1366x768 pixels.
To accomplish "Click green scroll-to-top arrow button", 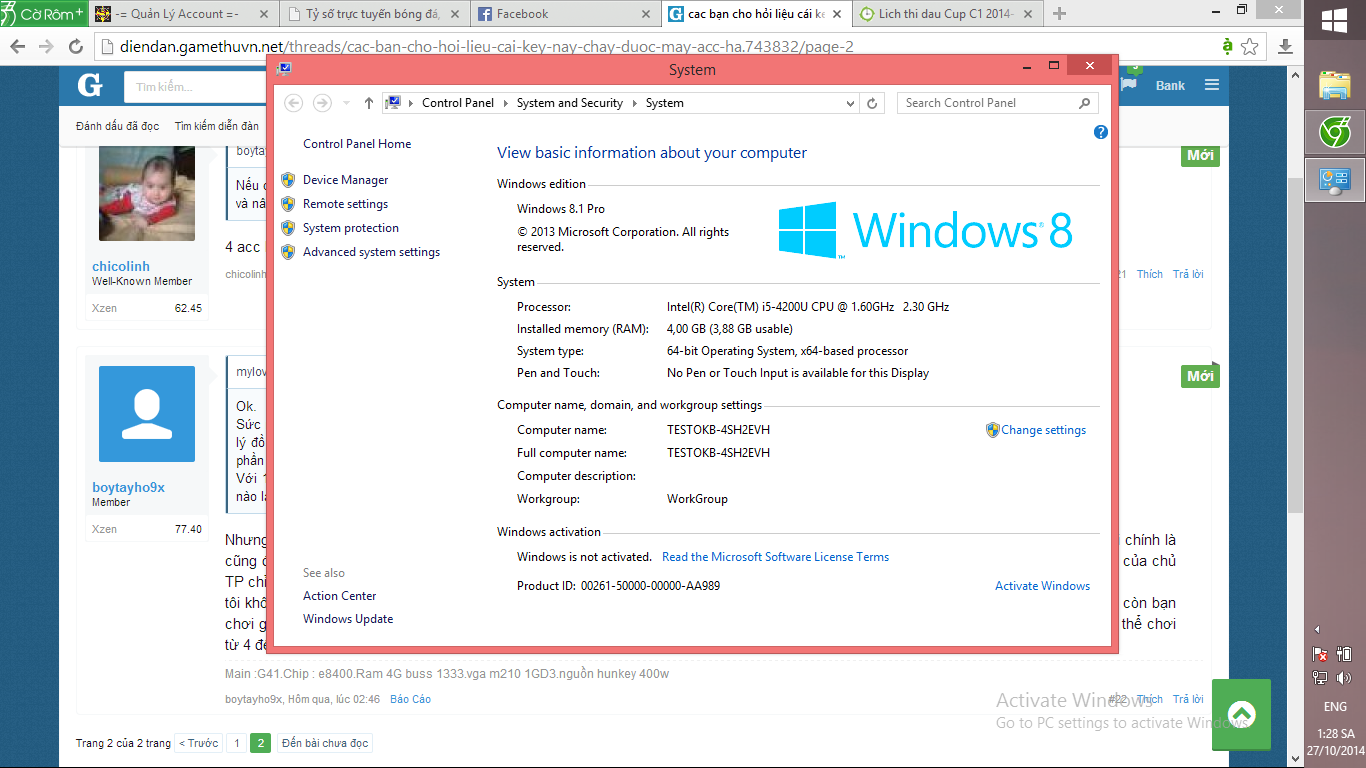I will (1241, 714).
